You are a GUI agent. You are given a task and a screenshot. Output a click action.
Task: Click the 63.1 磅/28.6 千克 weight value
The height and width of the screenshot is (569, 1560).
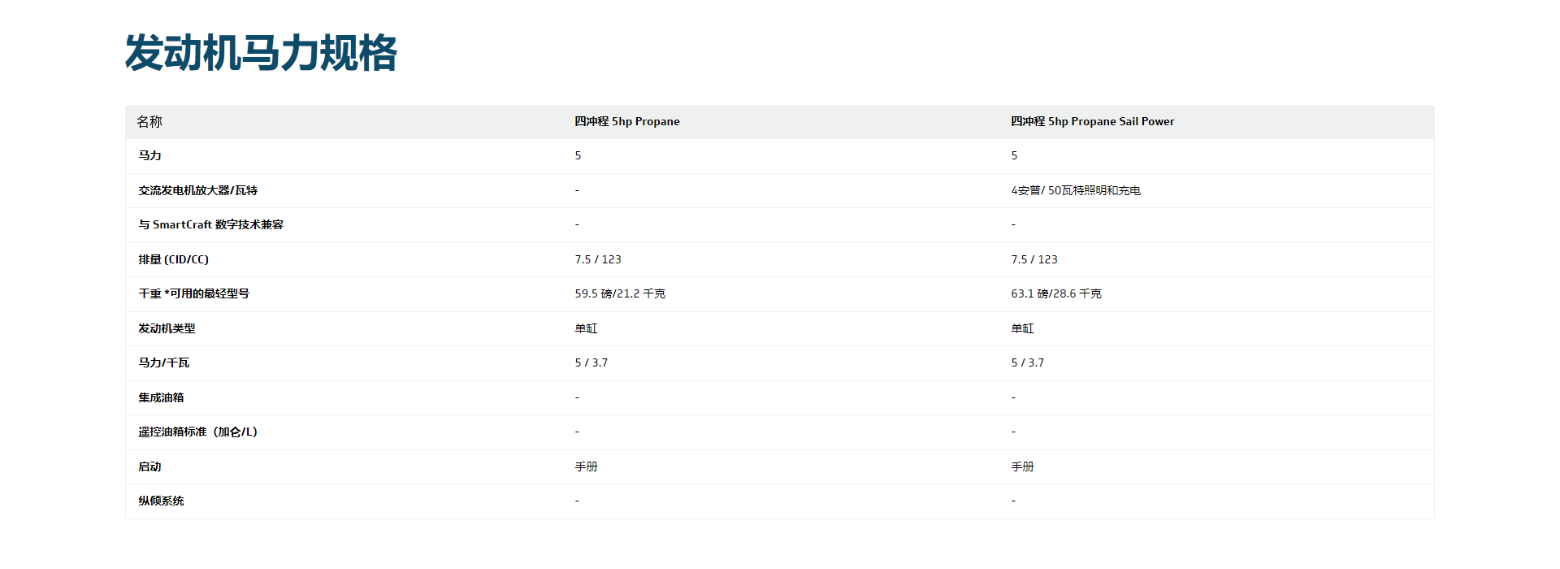(x=1057, y=294)
